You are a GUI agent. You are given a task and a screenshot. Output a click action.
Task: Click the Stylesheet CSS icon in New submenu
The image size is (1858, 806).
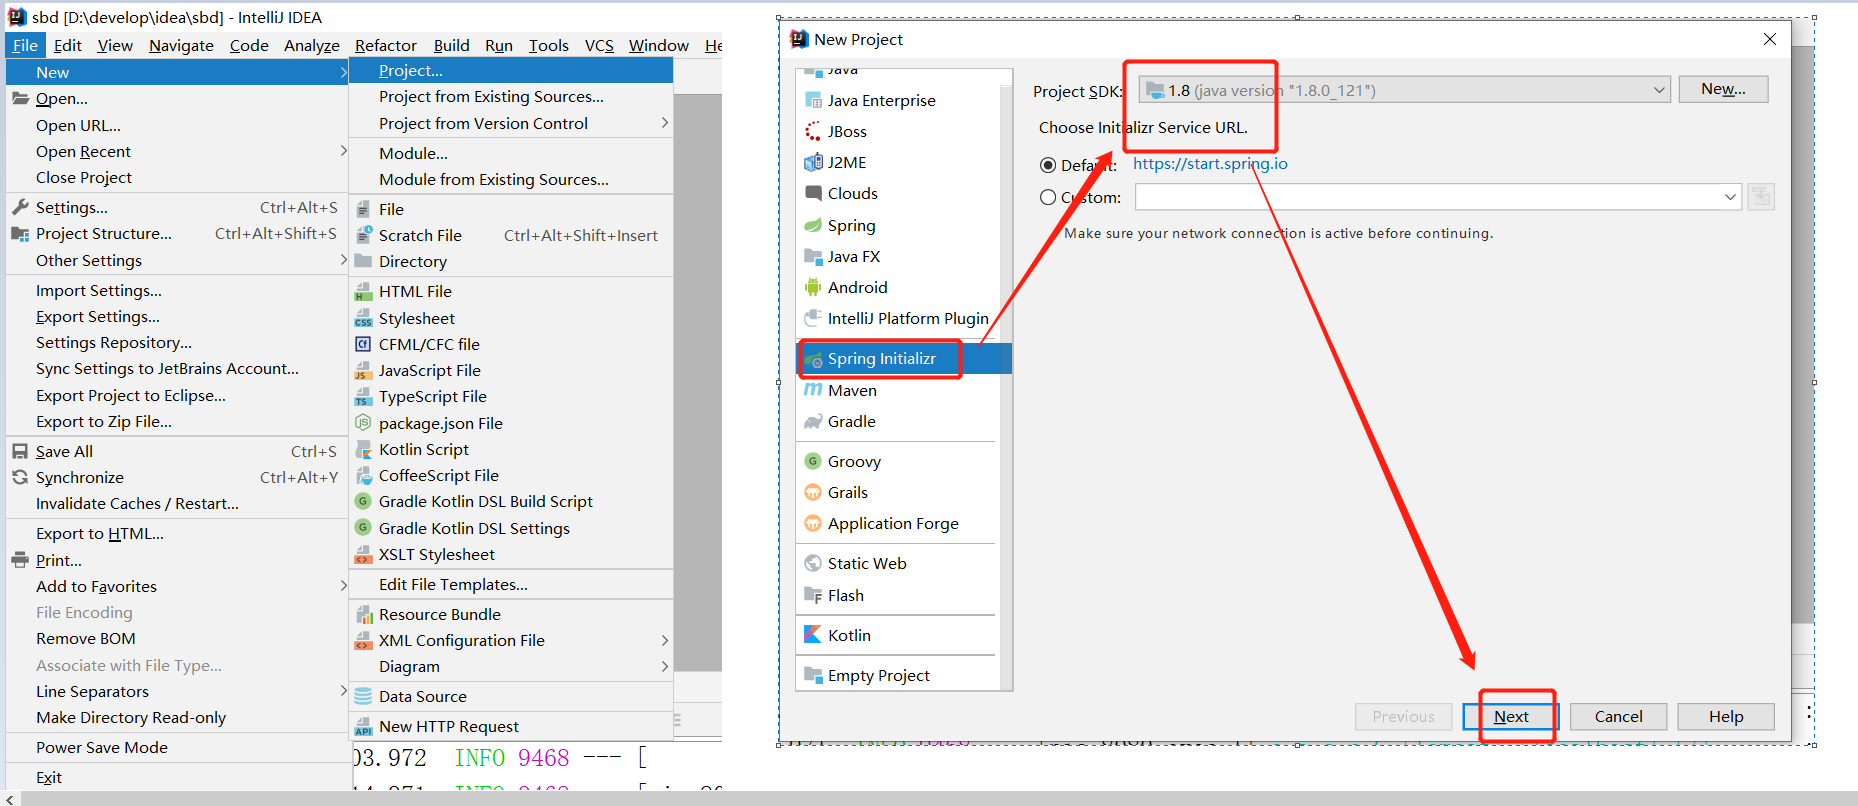363,318
